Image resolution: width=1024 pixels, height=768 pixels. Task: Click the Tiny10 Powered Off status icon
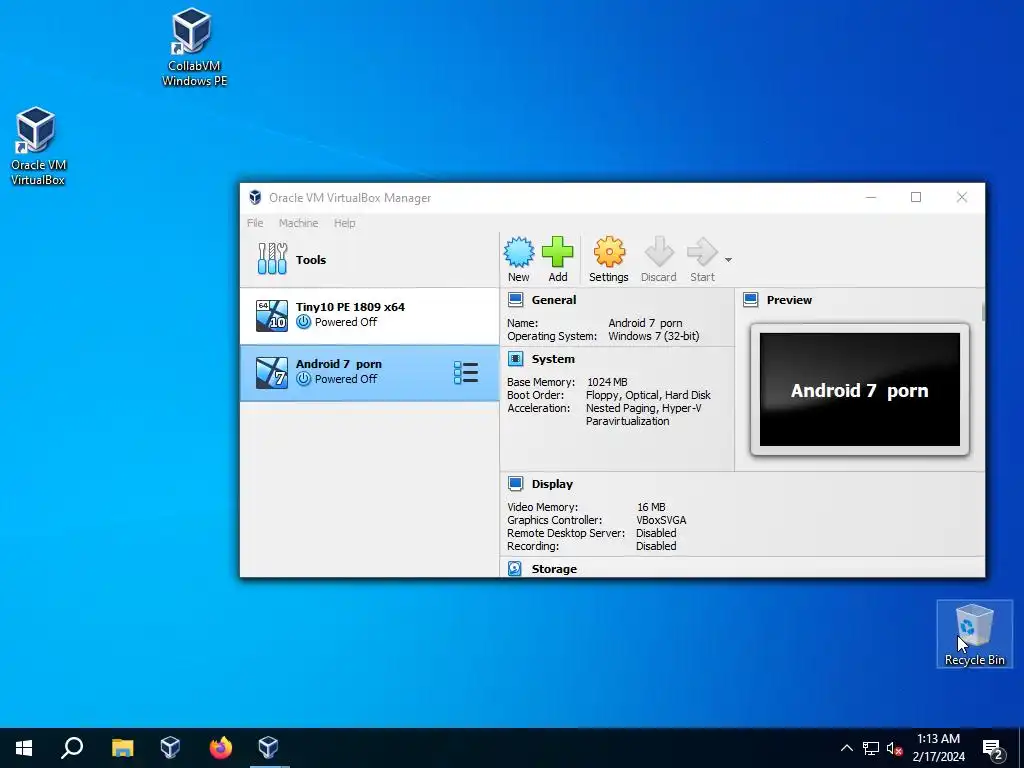tap(303, 322)
